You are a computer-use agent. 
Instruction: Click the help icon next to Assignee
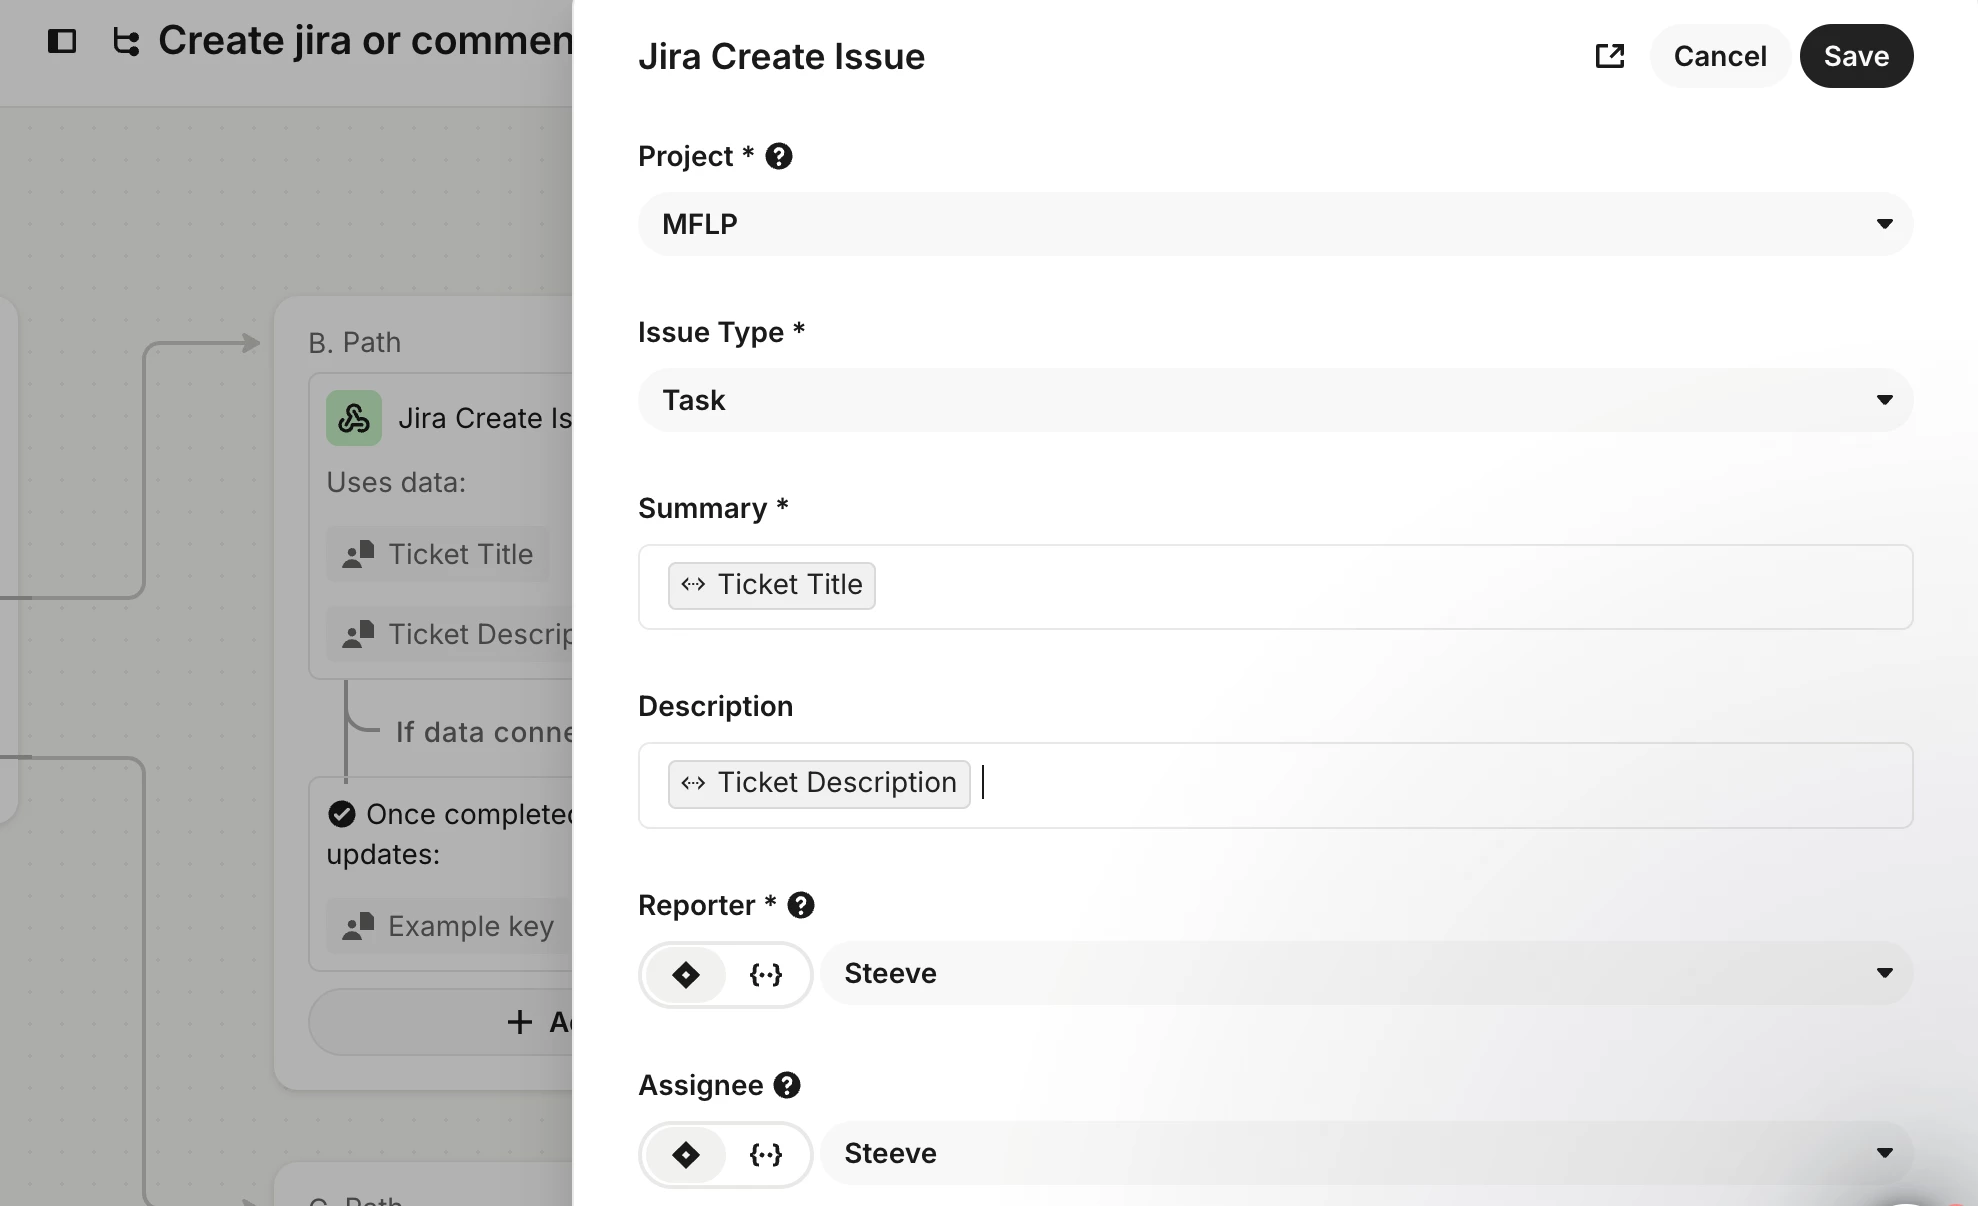pyautogui.click(x=787, y=1085)
